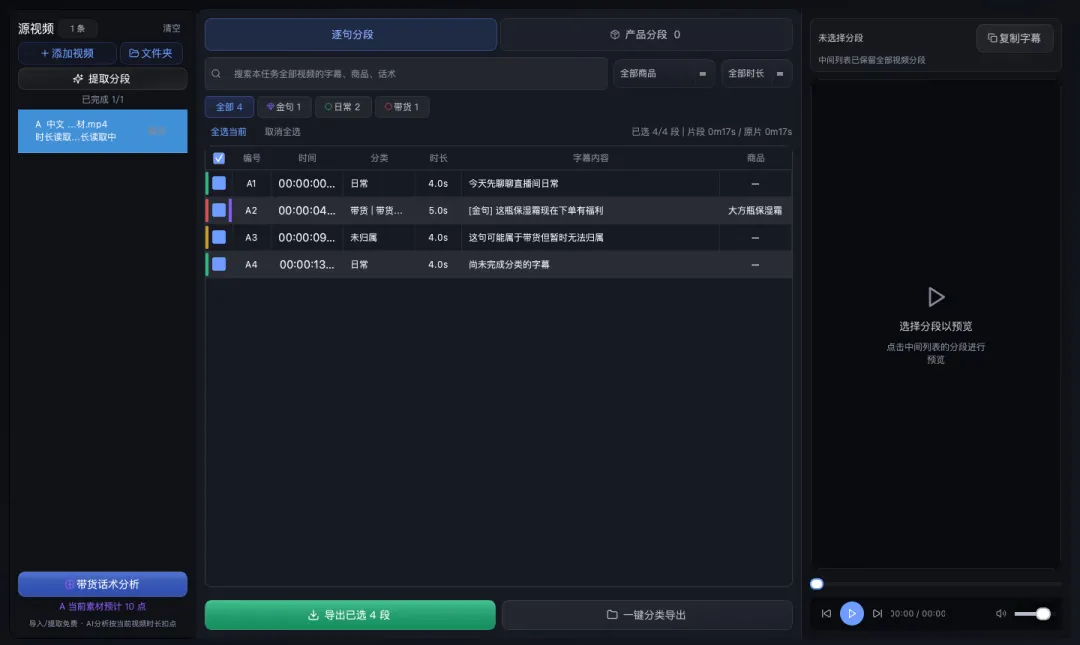Viewport: 1080px width, 645px height.
Task: Mute with the speaker volume icon
Action: coord(1001,613)
